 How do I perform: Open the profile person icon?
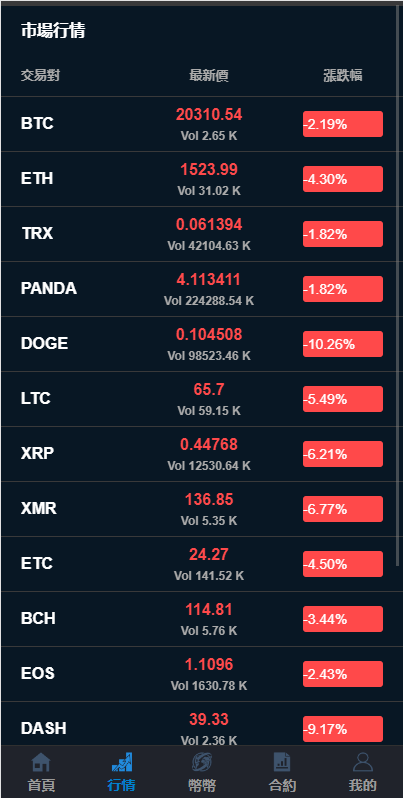tap(363, 762)
